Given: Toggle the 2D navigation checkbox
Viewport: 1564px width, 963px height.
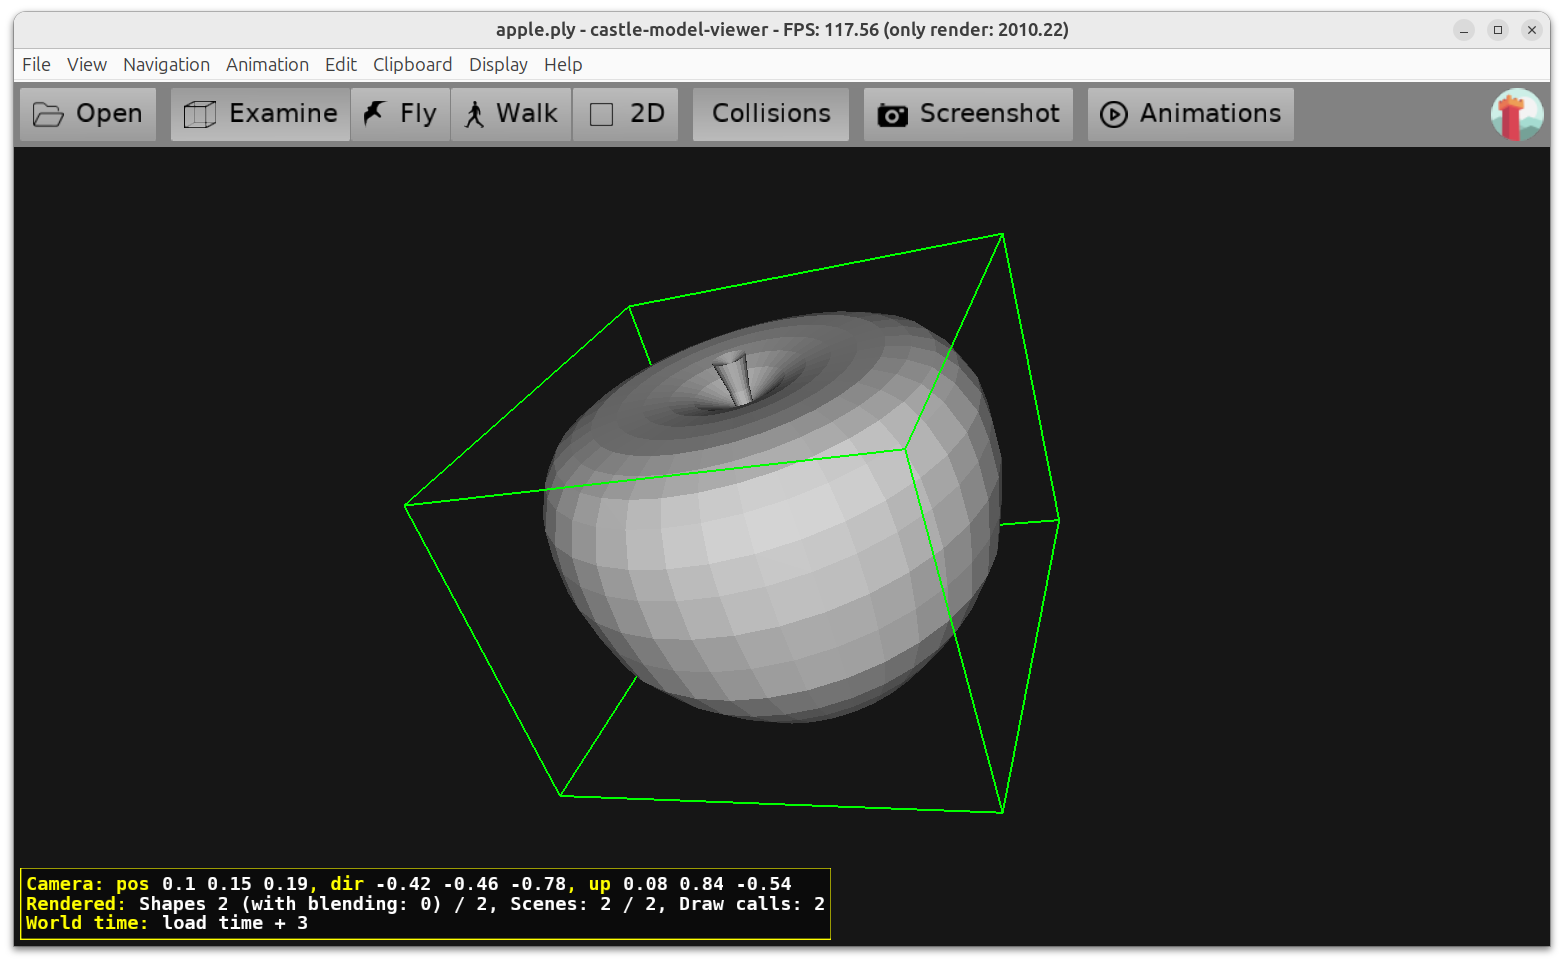Looking at the screenshot, I should coord(602,115).
